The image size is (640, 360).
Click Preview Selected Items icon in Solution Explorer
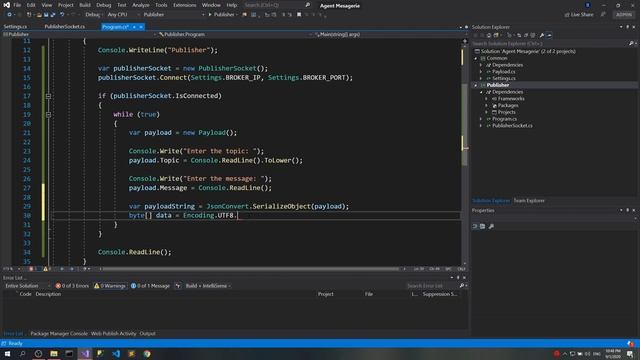(549, 36)
